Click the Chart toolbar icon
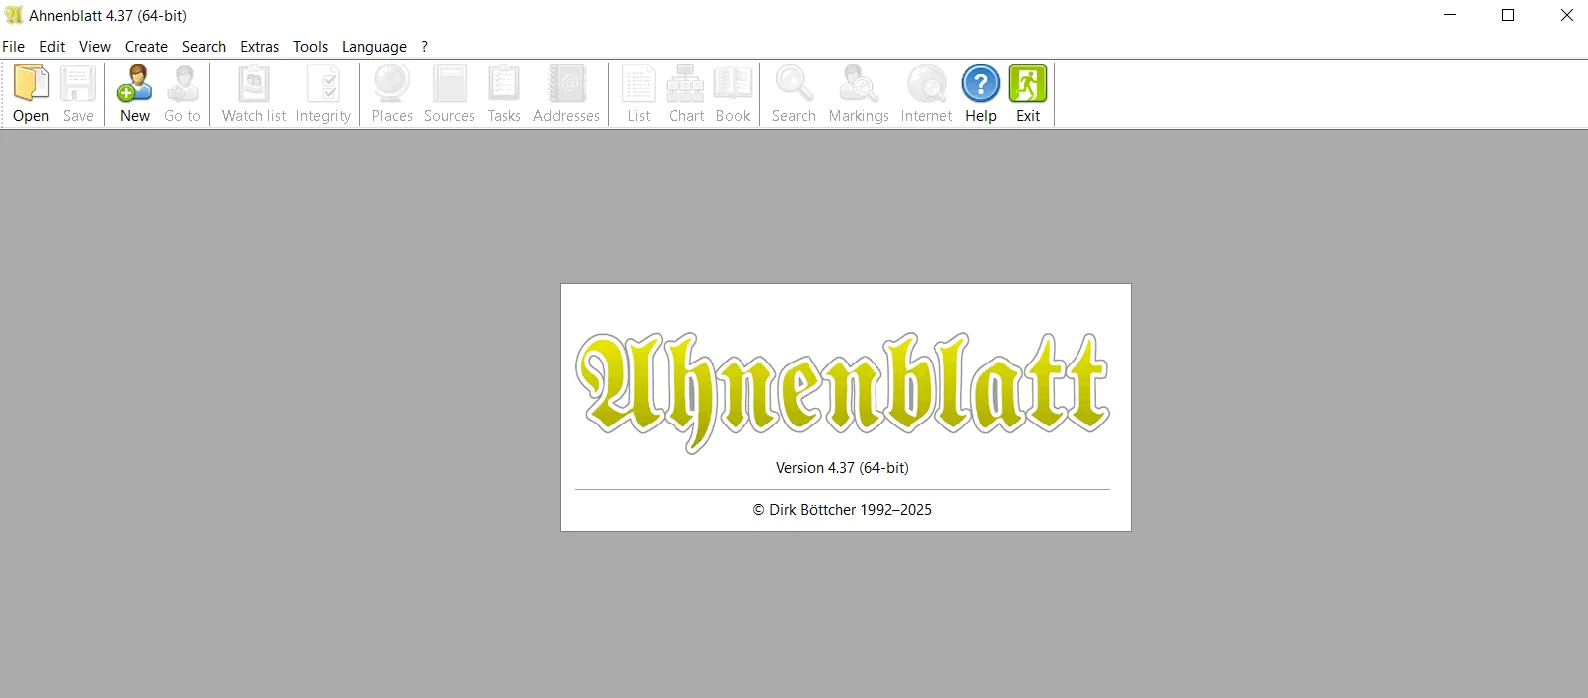Viewport: 1588px width, 698px height. click(x=686, y=94)
